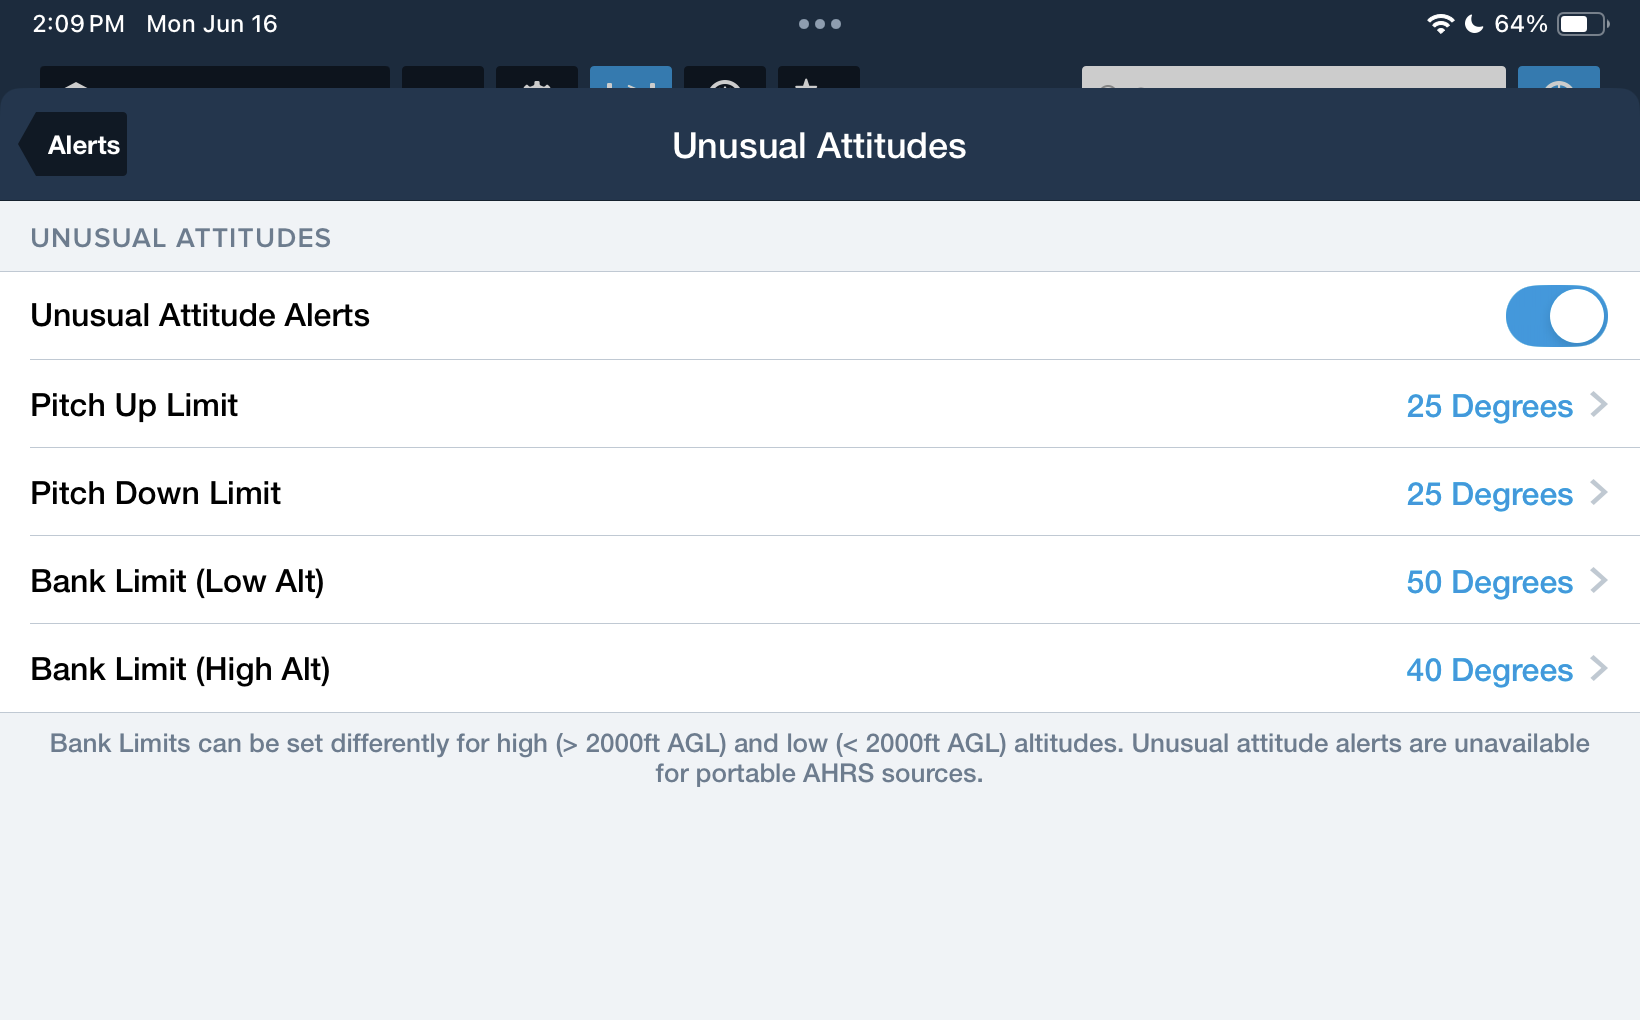Click the Unusual Attitudes title header
Viewport: 1640px width, 1020px height.
pos(819,146)
